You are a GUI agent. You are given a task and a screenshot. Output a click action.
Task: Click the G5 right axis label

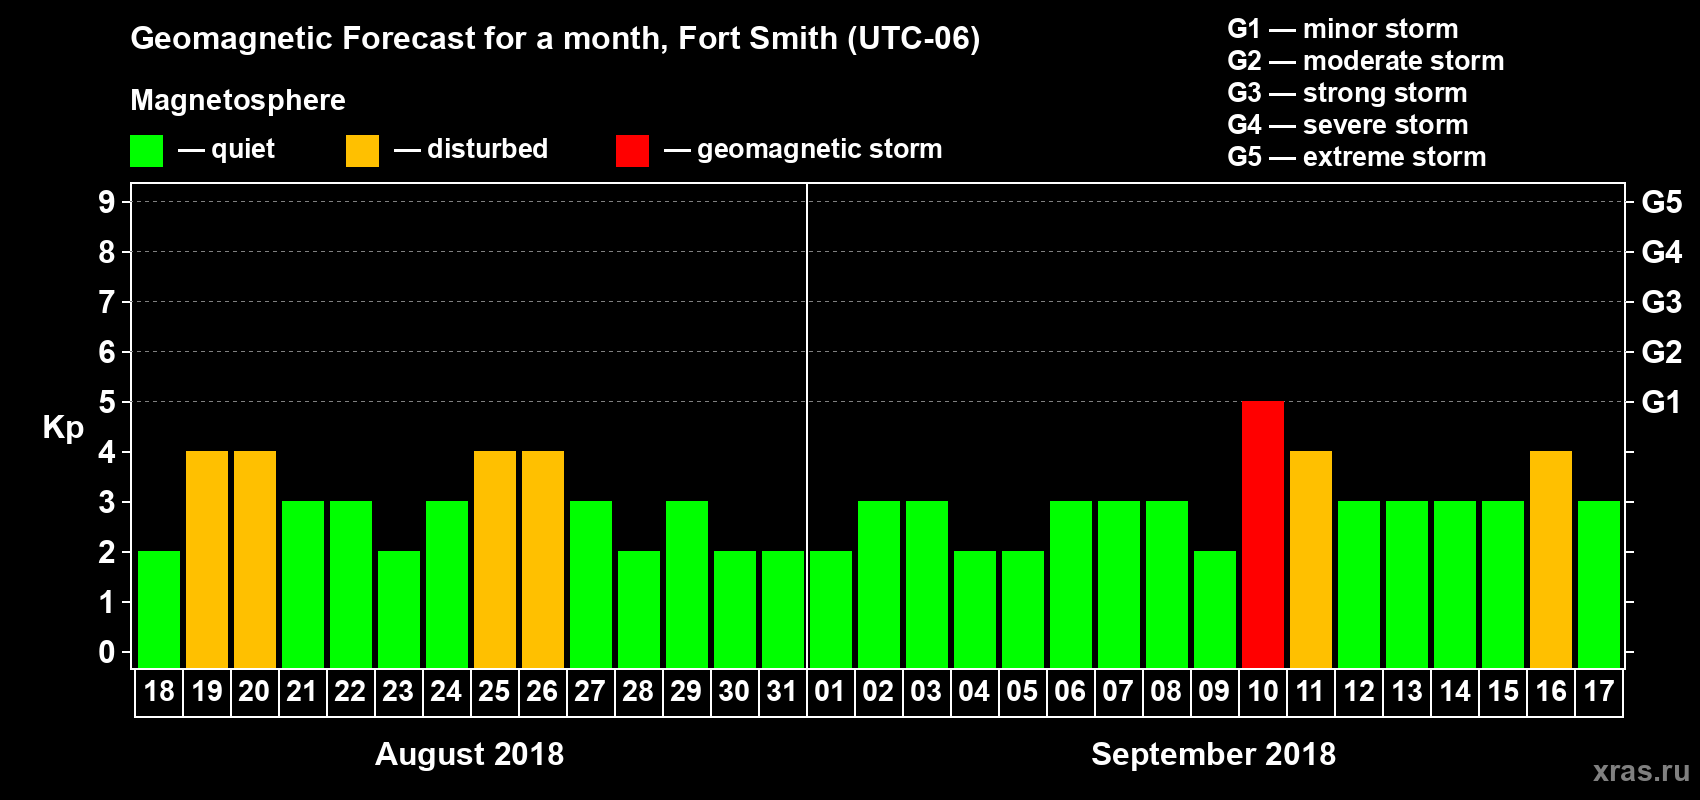coord(1662,202)
